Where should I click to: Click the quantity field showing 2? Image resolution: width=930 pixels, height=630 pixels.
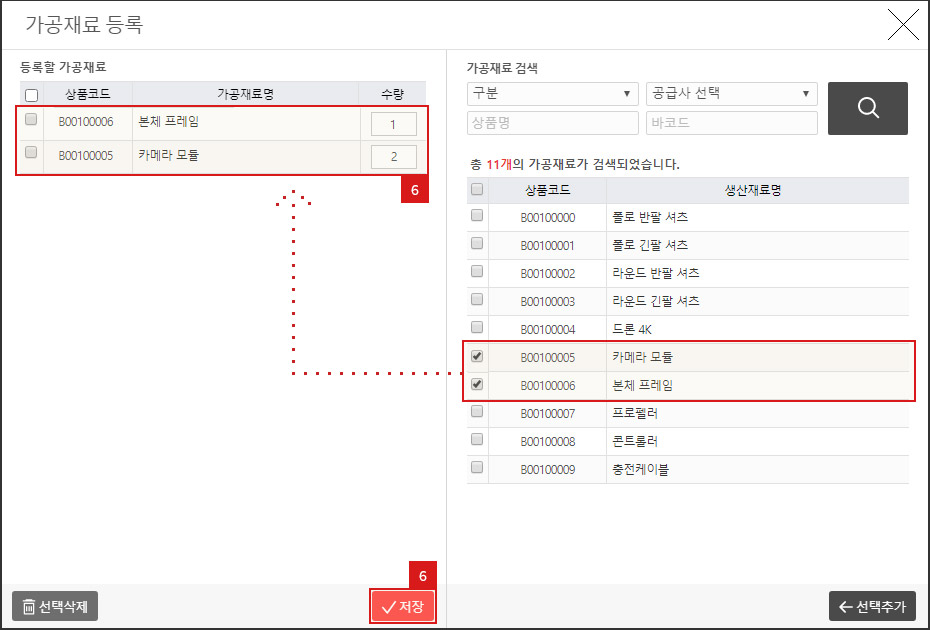tap(393, 156)
